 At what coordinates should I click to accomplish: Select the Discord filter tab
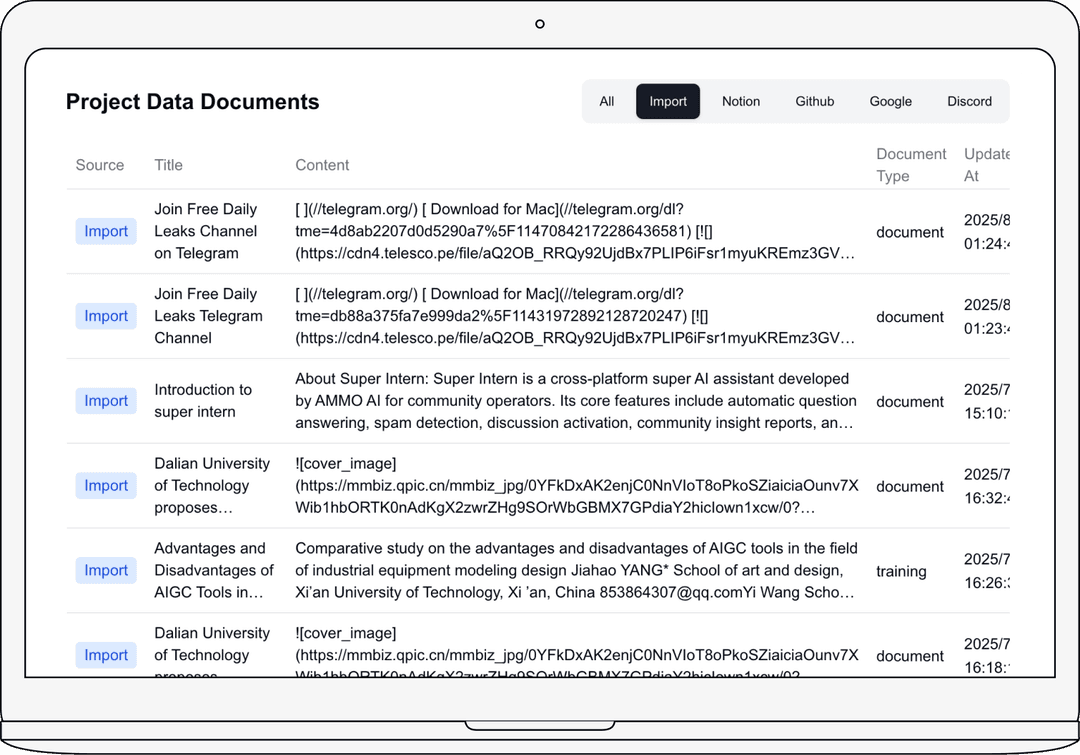(x=969, y=101)
